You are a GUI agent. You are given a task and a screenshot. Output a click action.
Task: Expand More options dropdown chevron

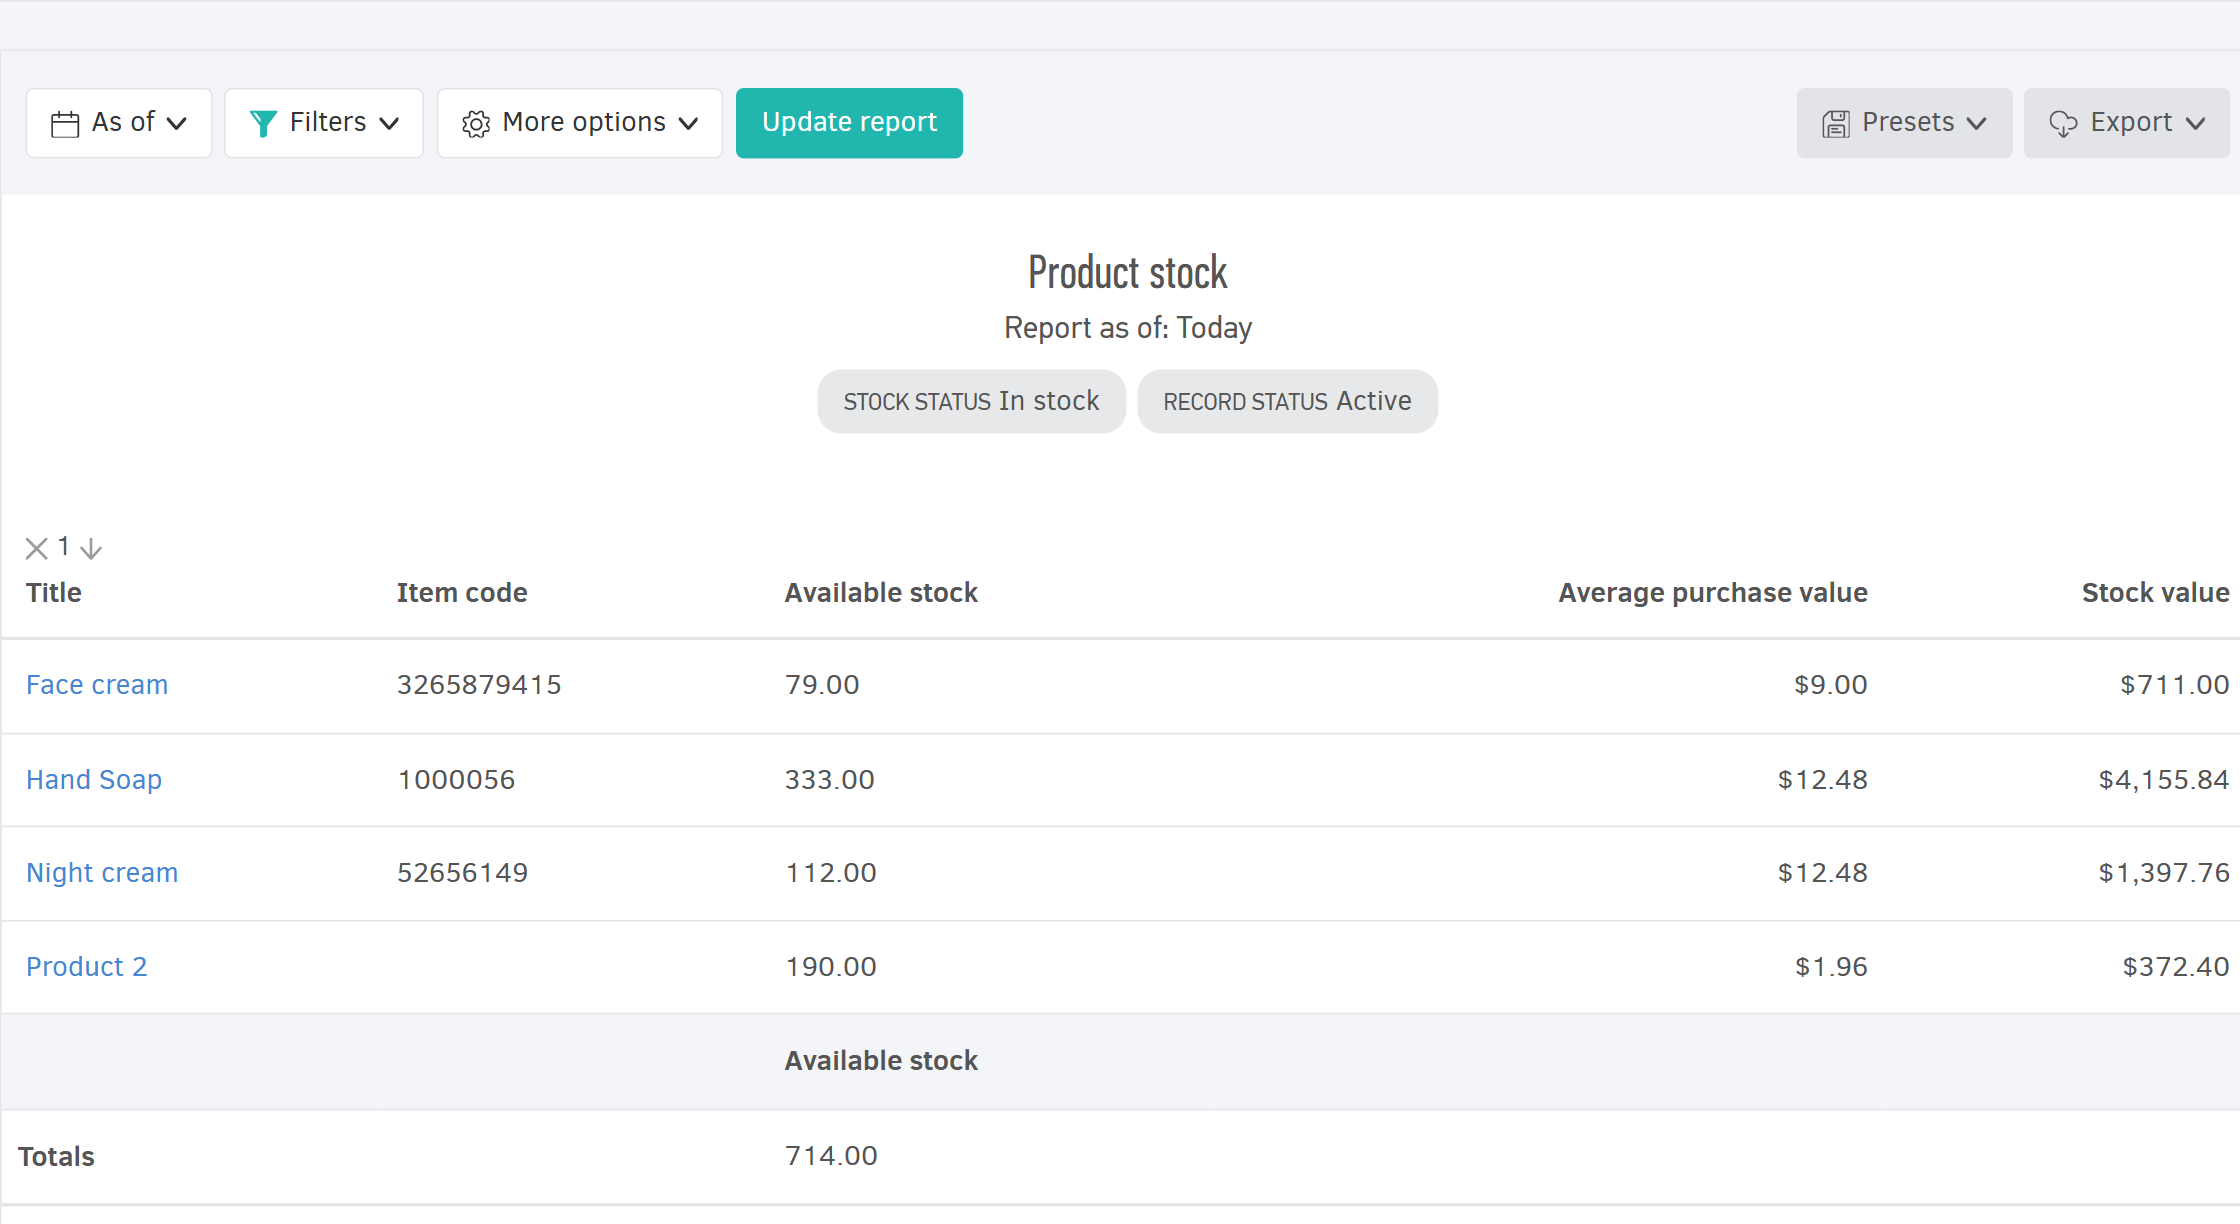coord(688,124)
